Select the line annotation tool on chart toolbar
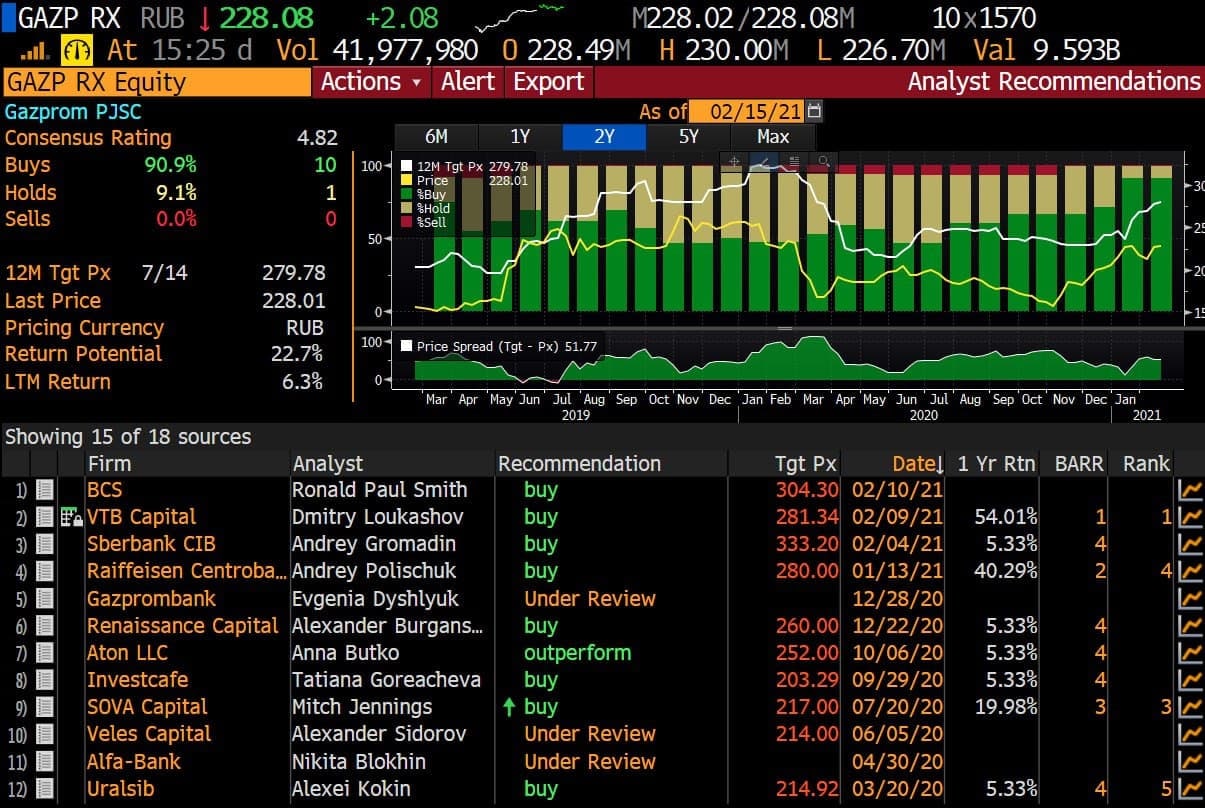Viewport: 1205px width, 808px height. tap(763, 161)
